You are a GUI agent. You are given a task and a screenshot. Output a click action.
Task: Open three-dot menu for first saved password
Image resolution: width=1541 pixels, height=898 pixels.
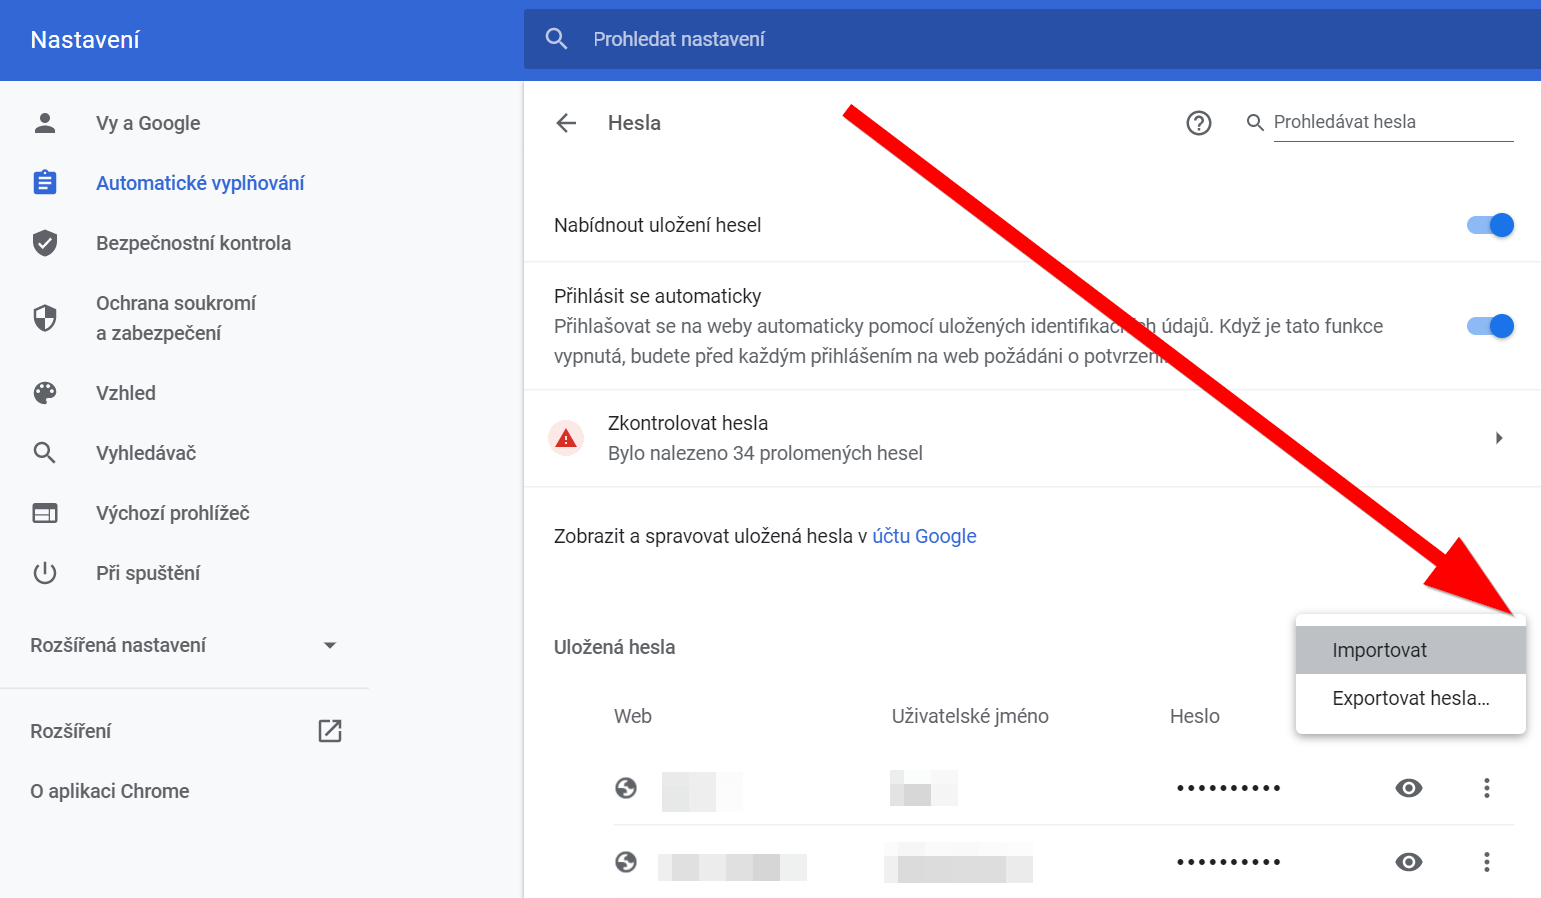click(x=1487, y=788)
